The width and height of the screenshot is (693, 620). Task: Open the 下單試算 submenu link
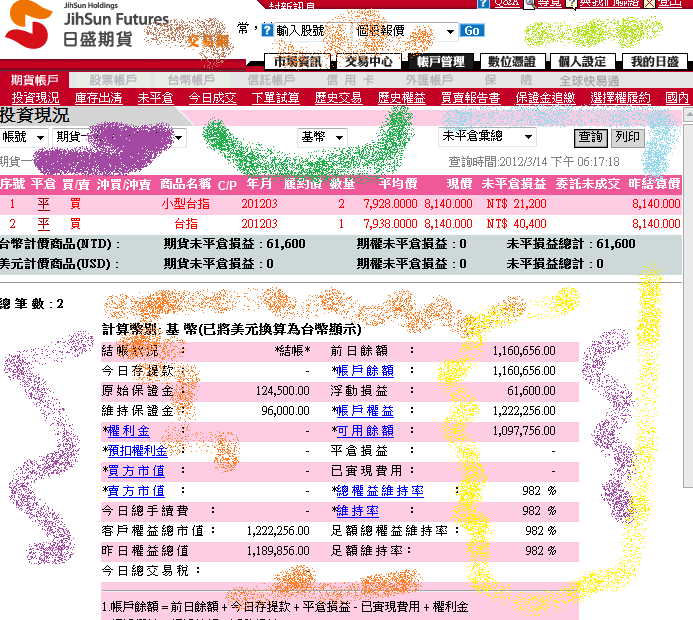tap(275, 98)
